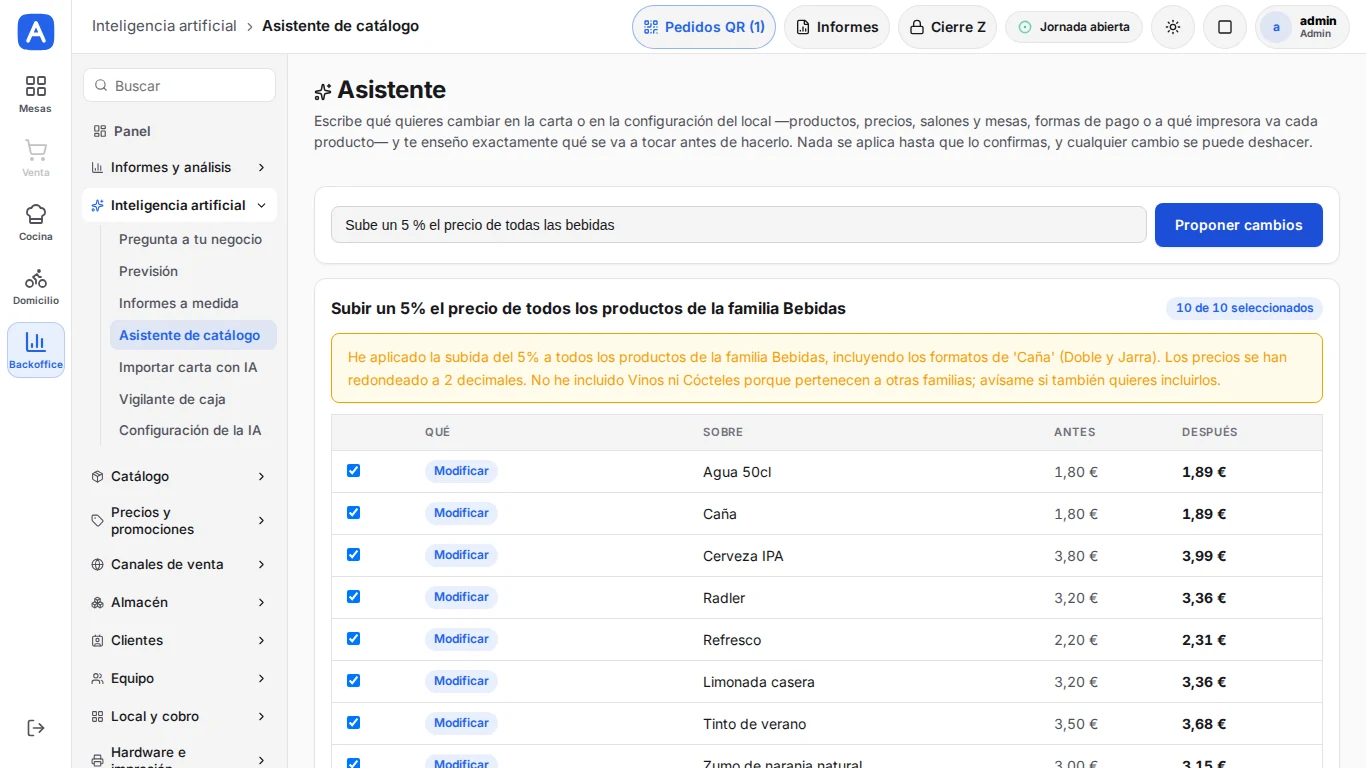1366x768 pixels.
Task: Click the logout icon in the left rail
Action: pos(36,728)
